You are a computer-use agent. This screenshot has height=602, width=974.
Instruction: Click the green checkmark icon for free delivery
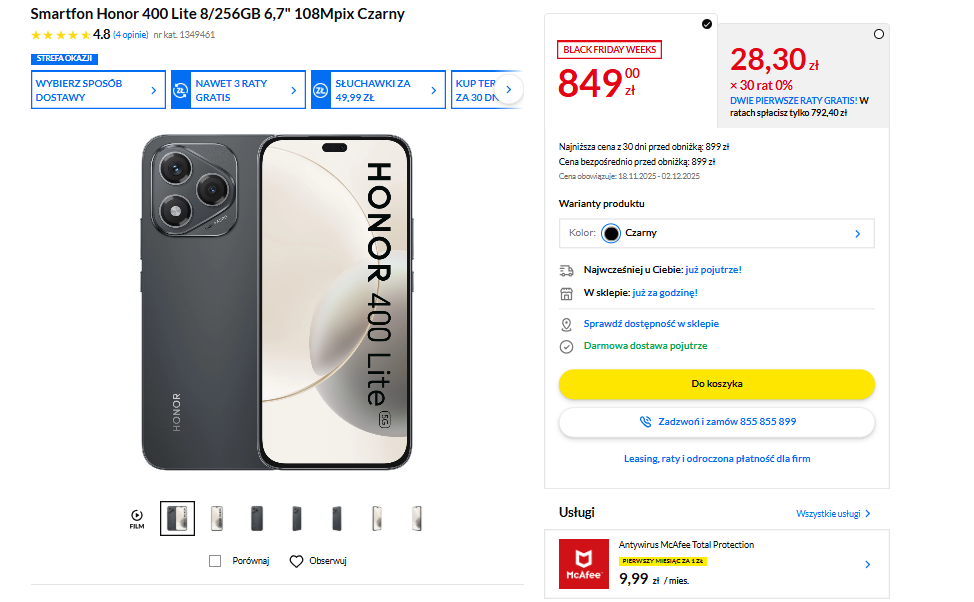click(x=568, y=347)
